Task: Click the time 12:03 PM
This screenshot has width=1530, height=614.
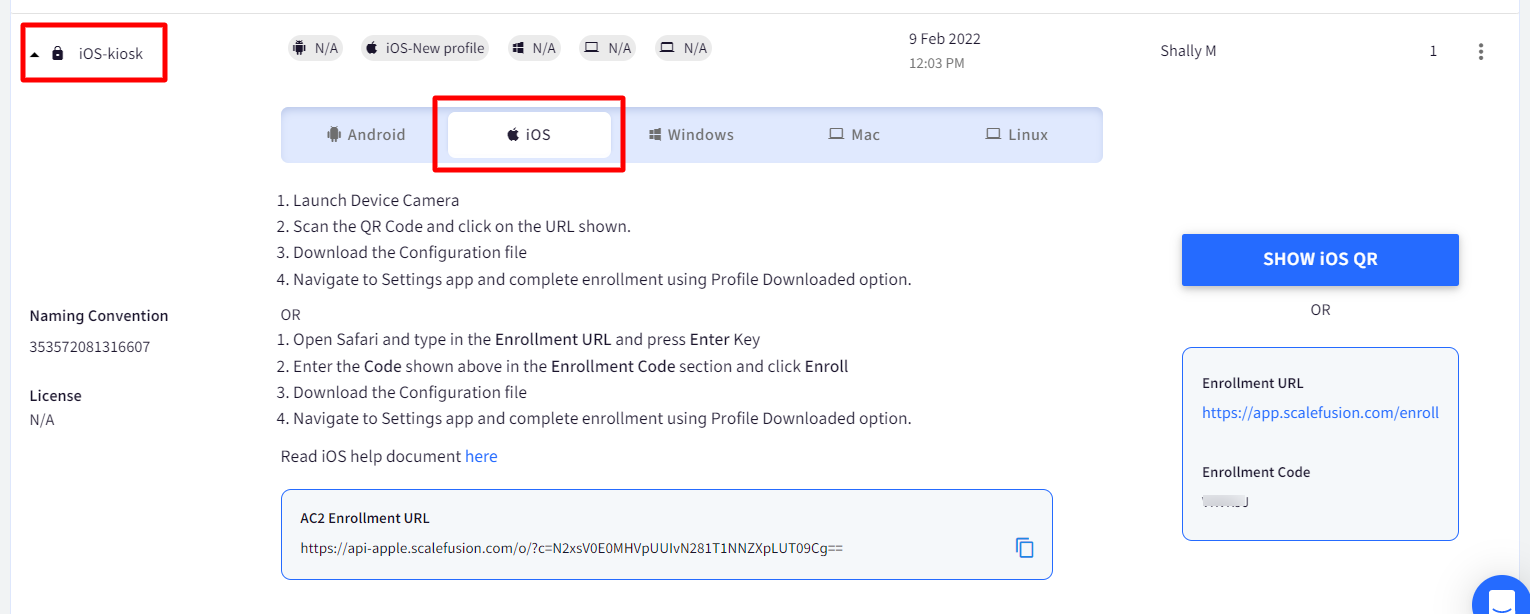Action: [937, 64]
